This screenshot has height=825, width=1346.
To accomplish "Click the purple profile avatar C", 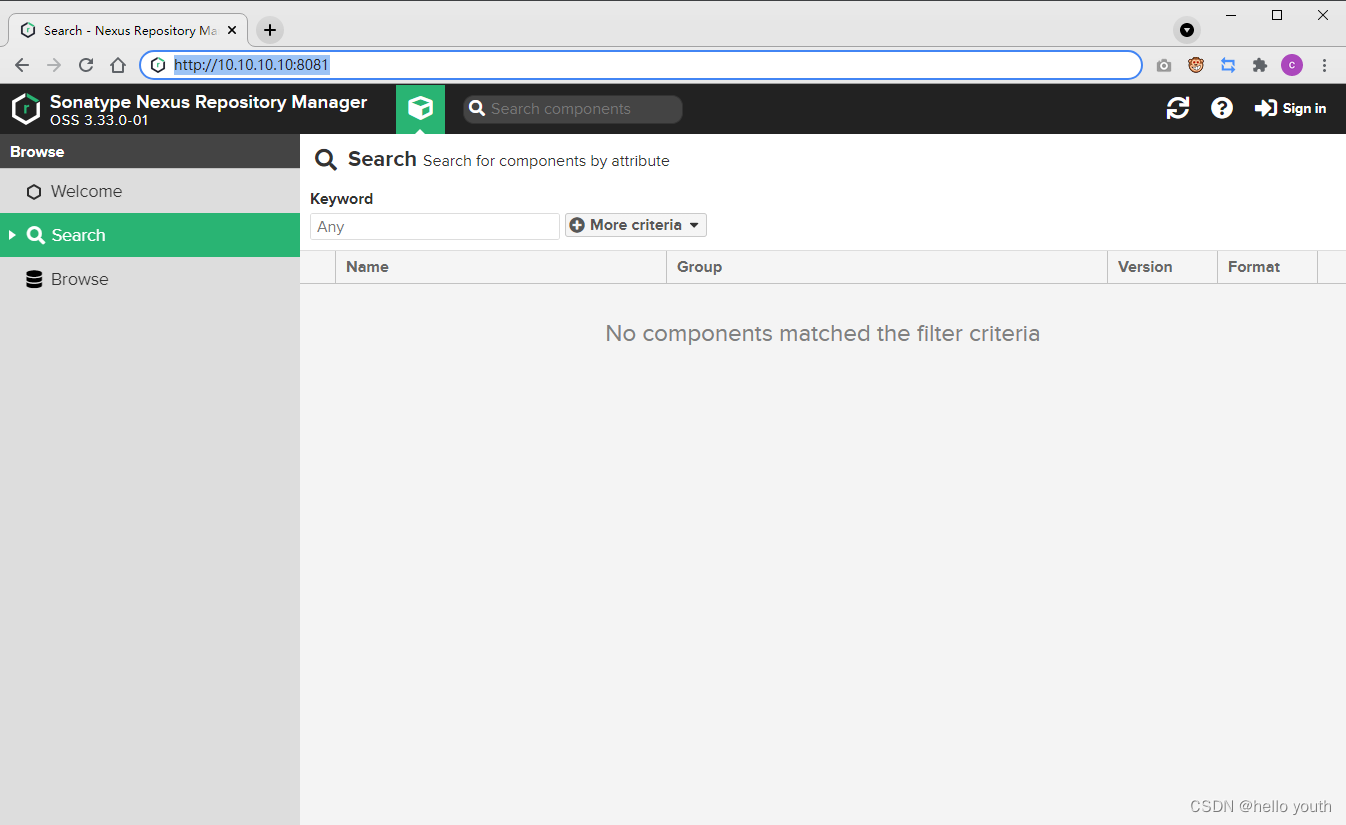I will [1292, 64].
